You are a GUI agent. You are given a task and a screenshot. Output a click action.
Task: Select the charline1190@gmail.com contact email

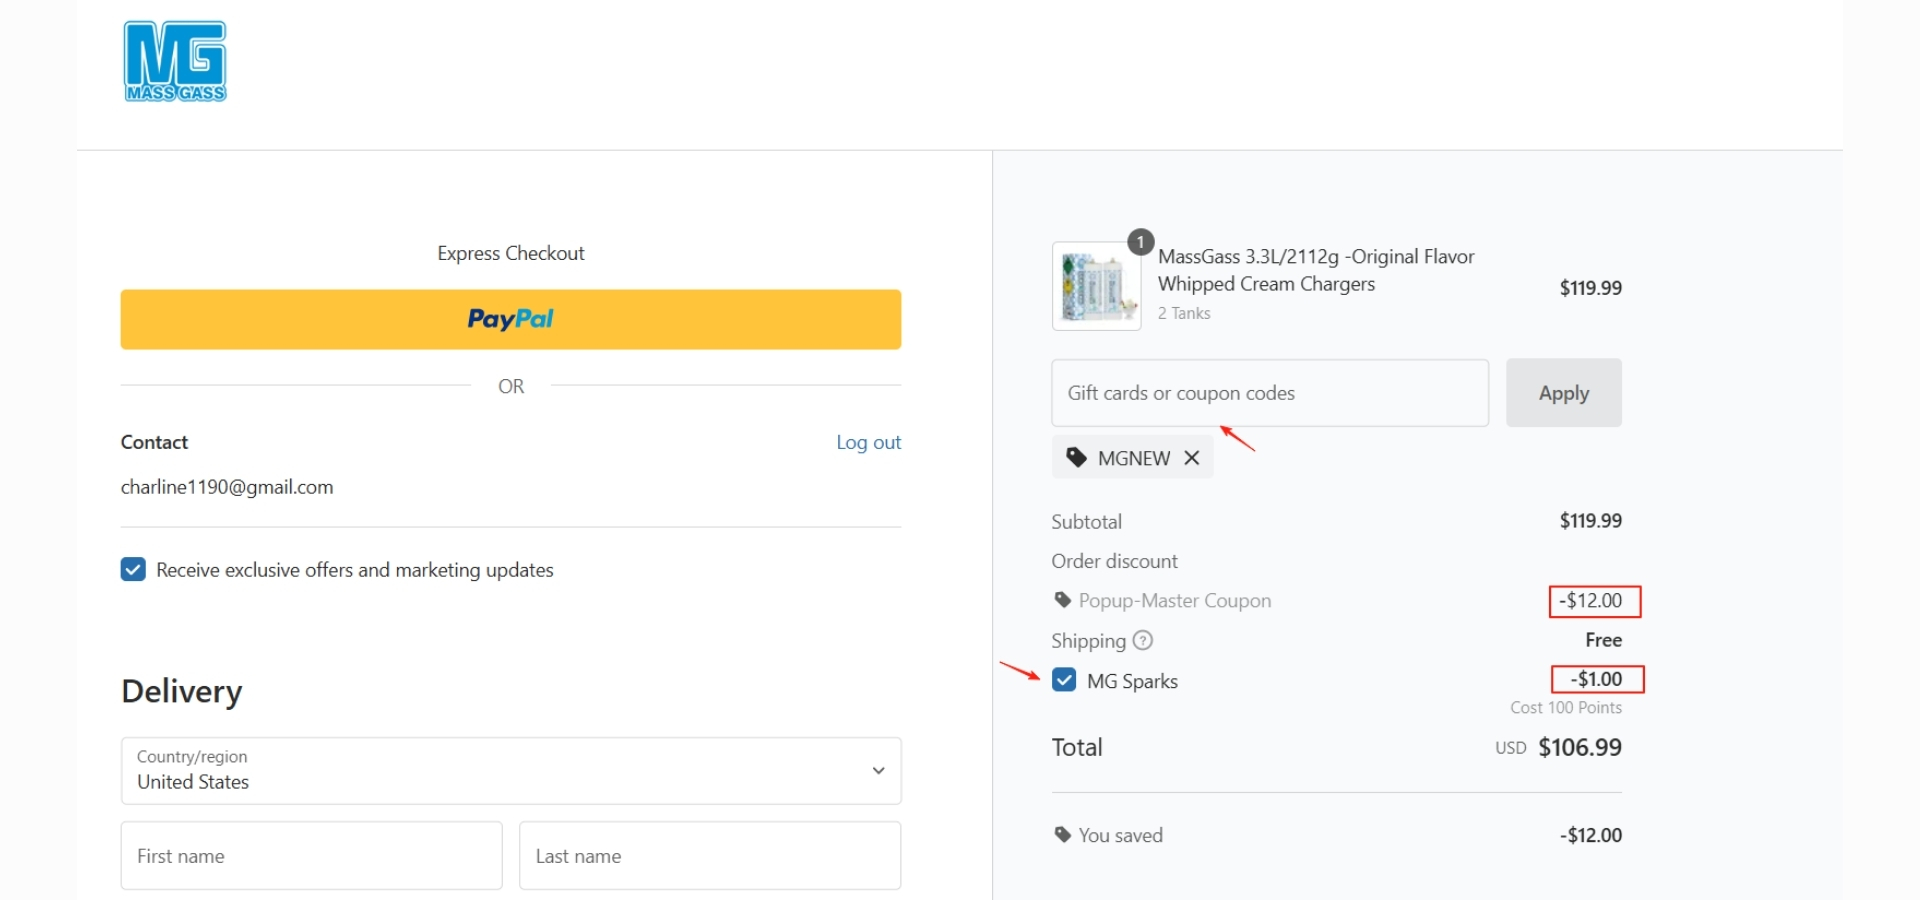coord(227,487)
